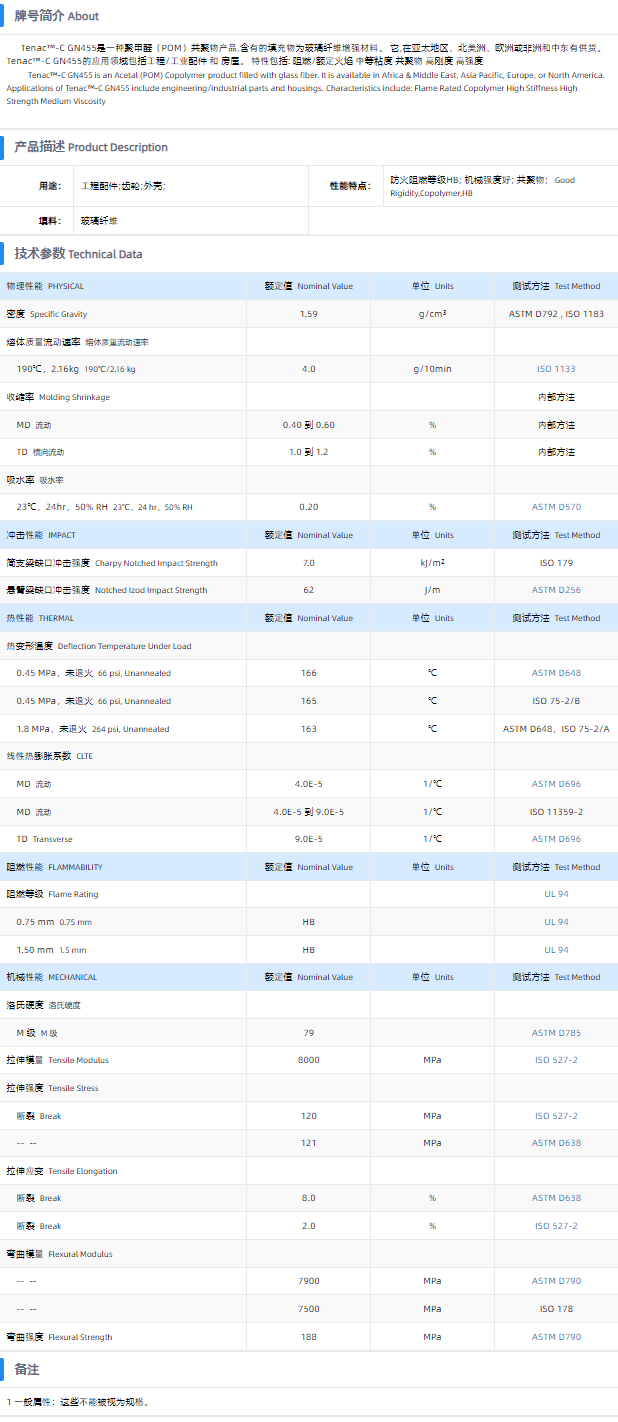Open ASTM D790 link in the 7900 MPa row

pos(556,1281)
